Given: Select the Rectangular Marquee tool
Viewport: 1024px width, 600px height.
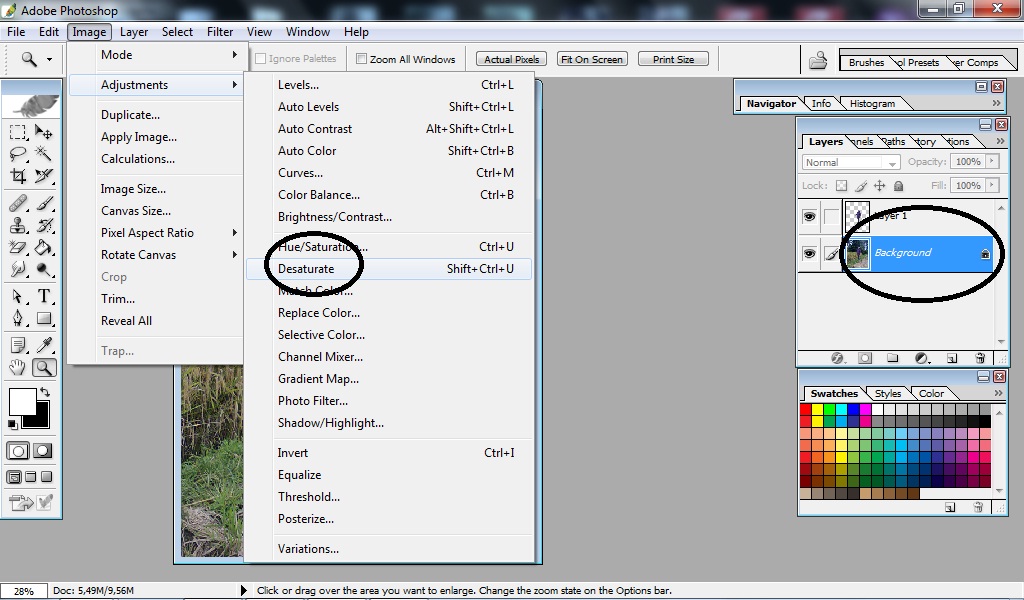Looking at the screenshot, I should coord(18,133).
